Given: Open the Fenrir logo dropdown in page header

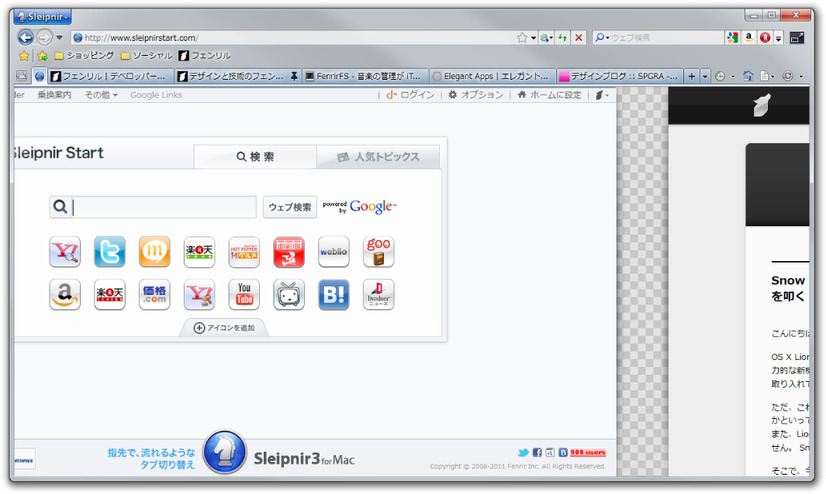Looking at the screenshot, I should pyautogui.click(x=602, y=95).
